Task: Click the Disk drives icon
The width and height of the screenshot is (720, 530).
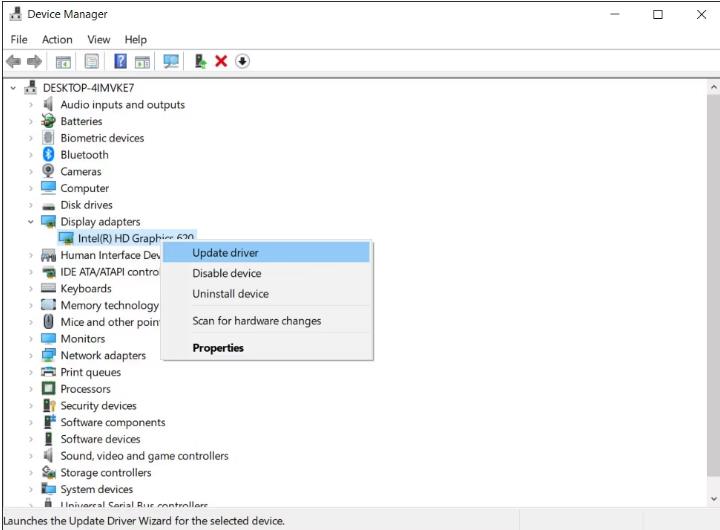Action: (48, 206)
